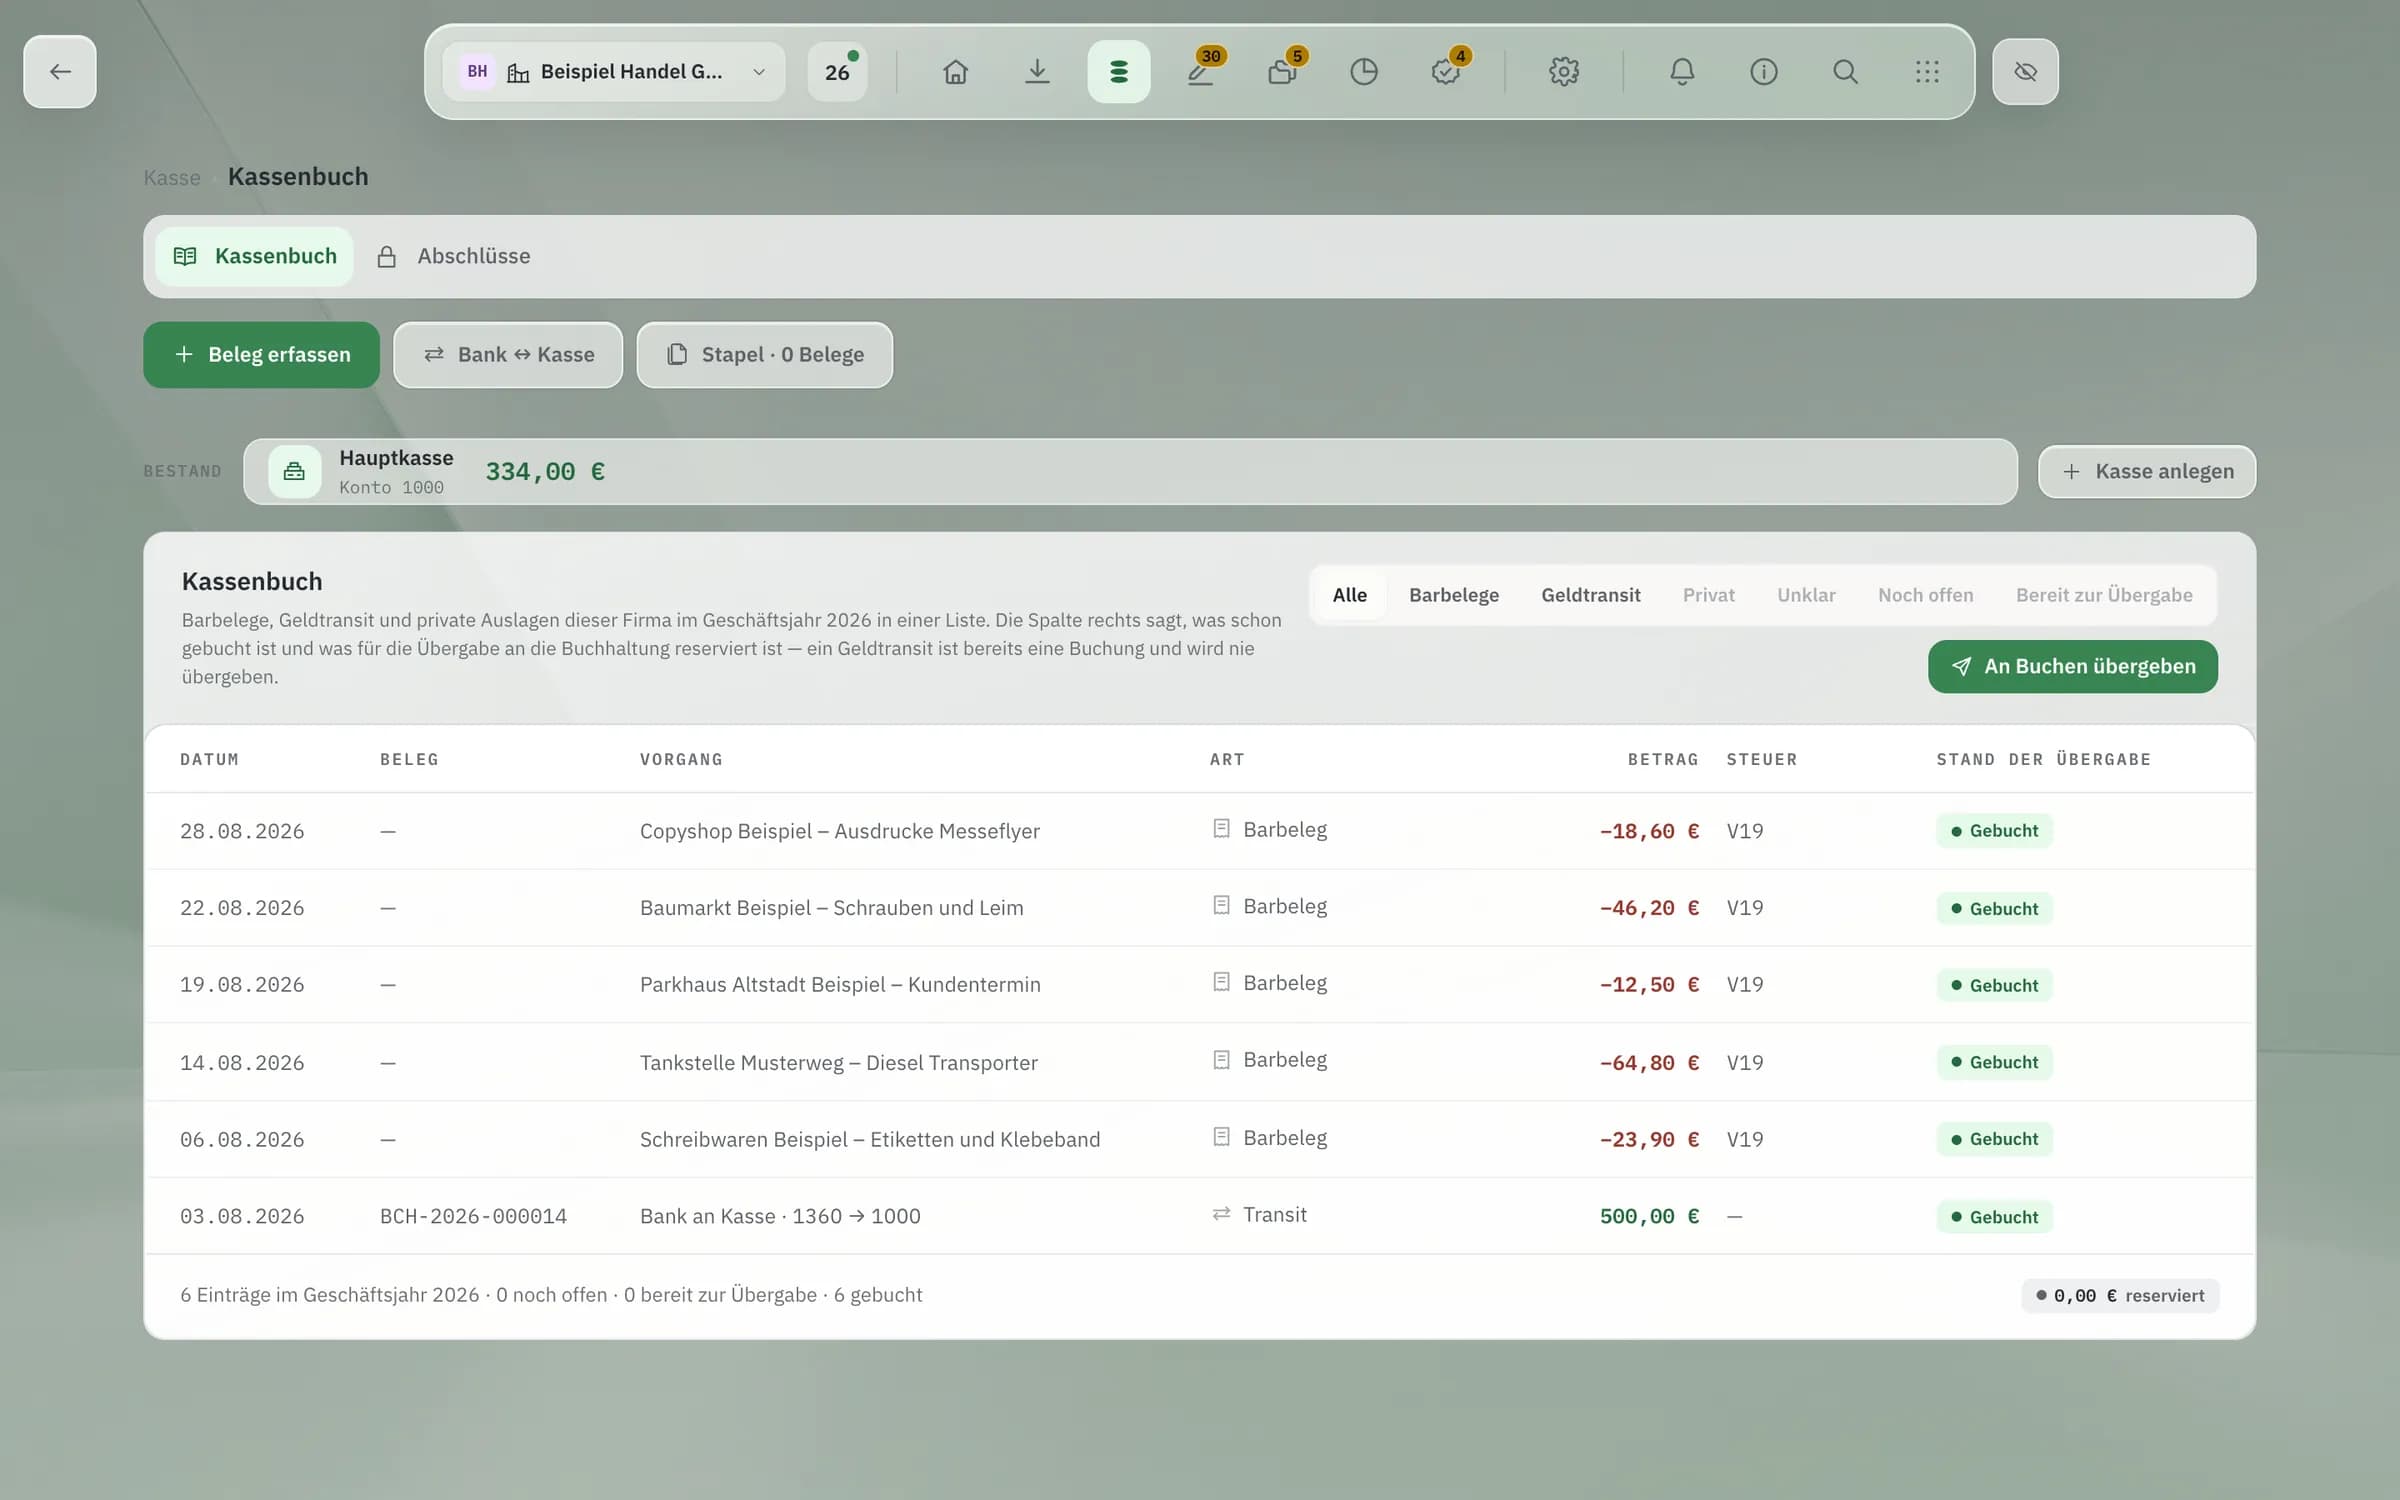Open the pie chart reports icon

point(1364,72)
